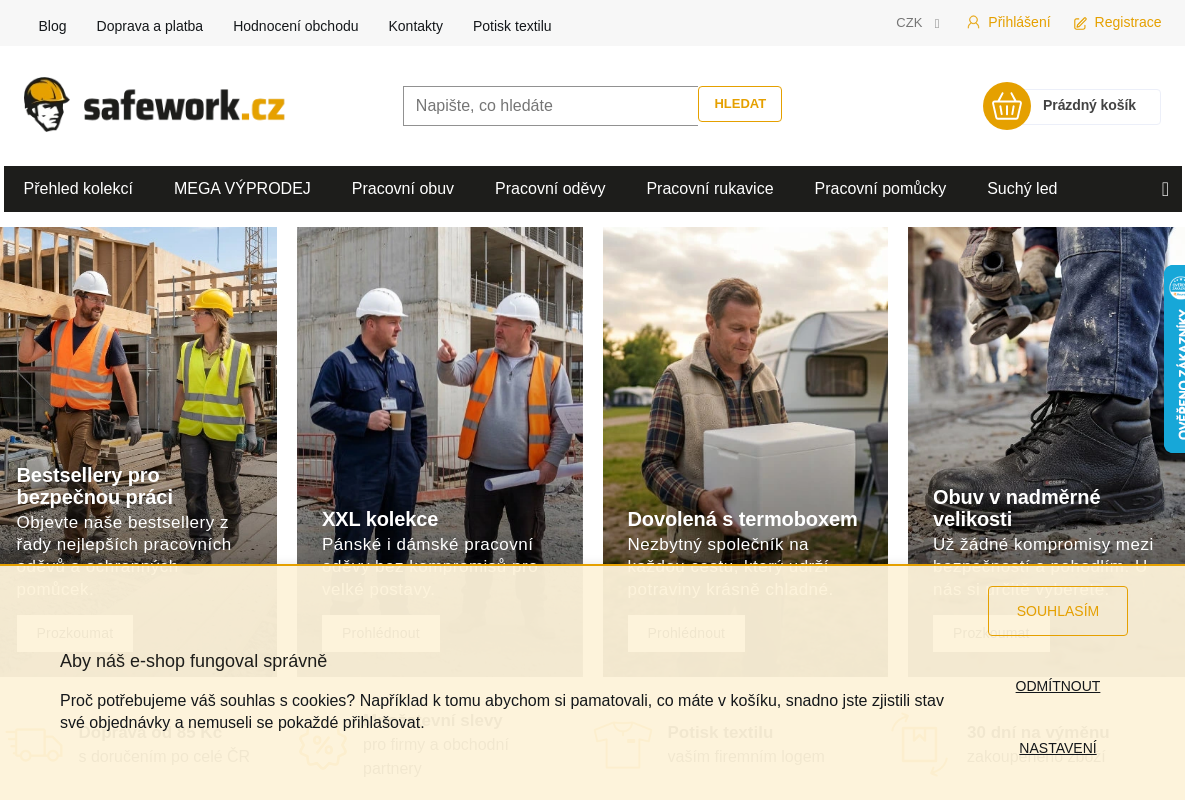Open Pracovní pomůcky category
1200x800 pixels.
[880, 189]
